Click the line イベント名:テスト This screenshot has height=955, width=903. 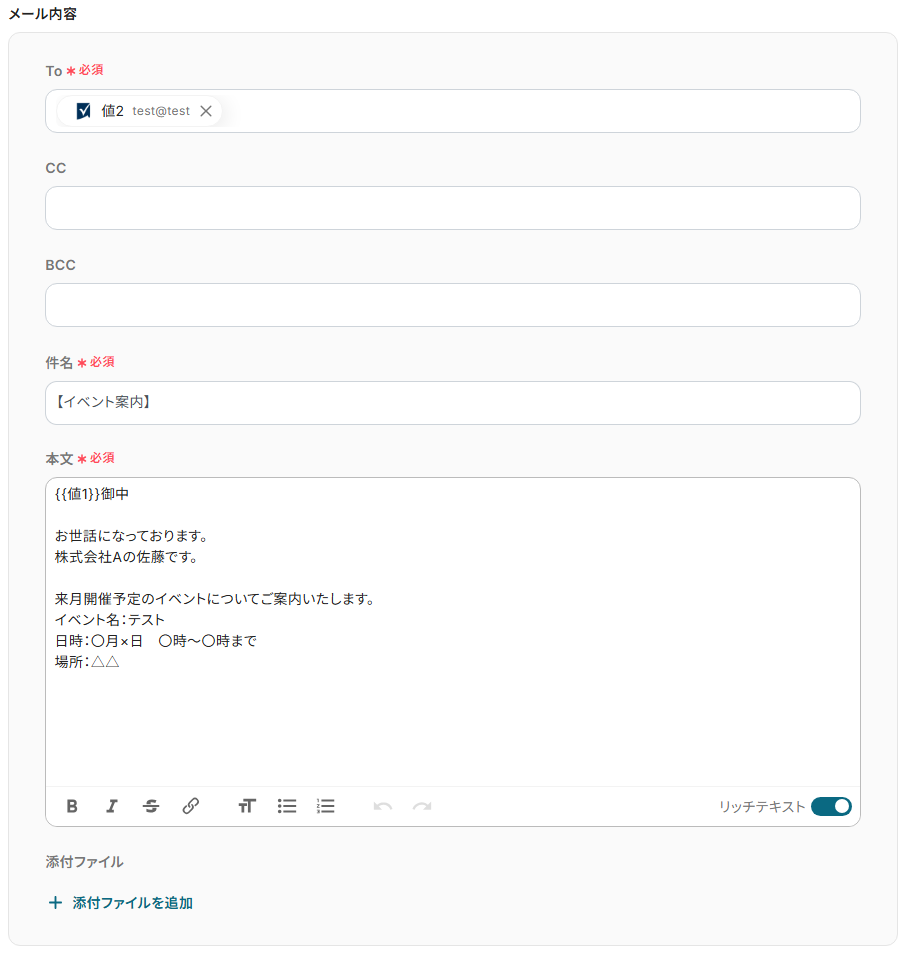pyautogui.click(x=110, y=620)
